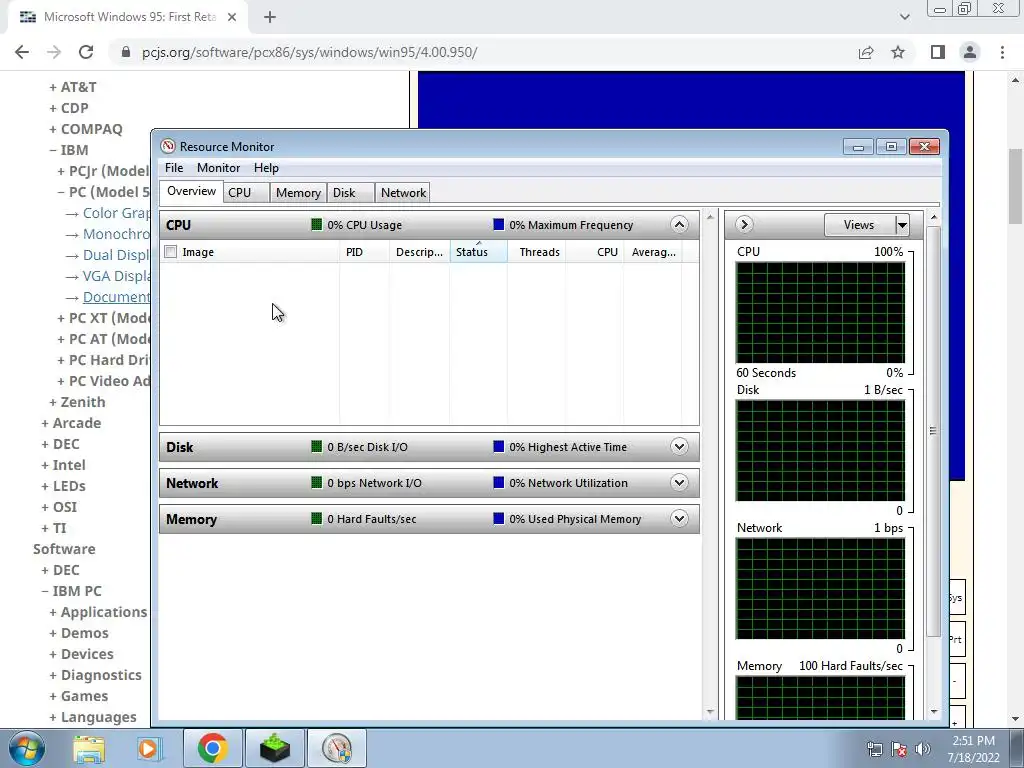Open a new Chrome tab
The image size is (1024, 768).
pyautogui.click(x=270, y=18)
